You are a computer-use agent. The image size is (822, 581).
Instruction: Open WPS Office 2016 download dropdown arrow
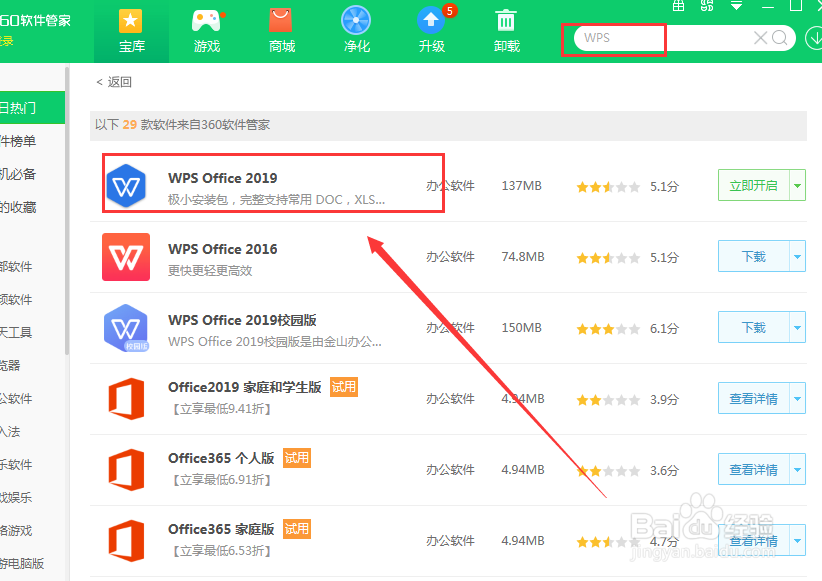pos(797,256)
